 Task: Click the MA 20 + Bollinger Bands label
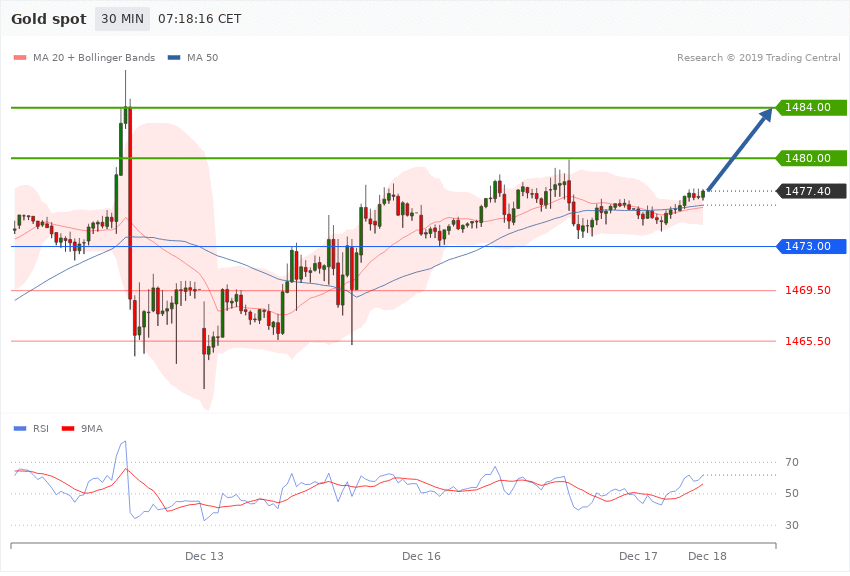[94, 58]
